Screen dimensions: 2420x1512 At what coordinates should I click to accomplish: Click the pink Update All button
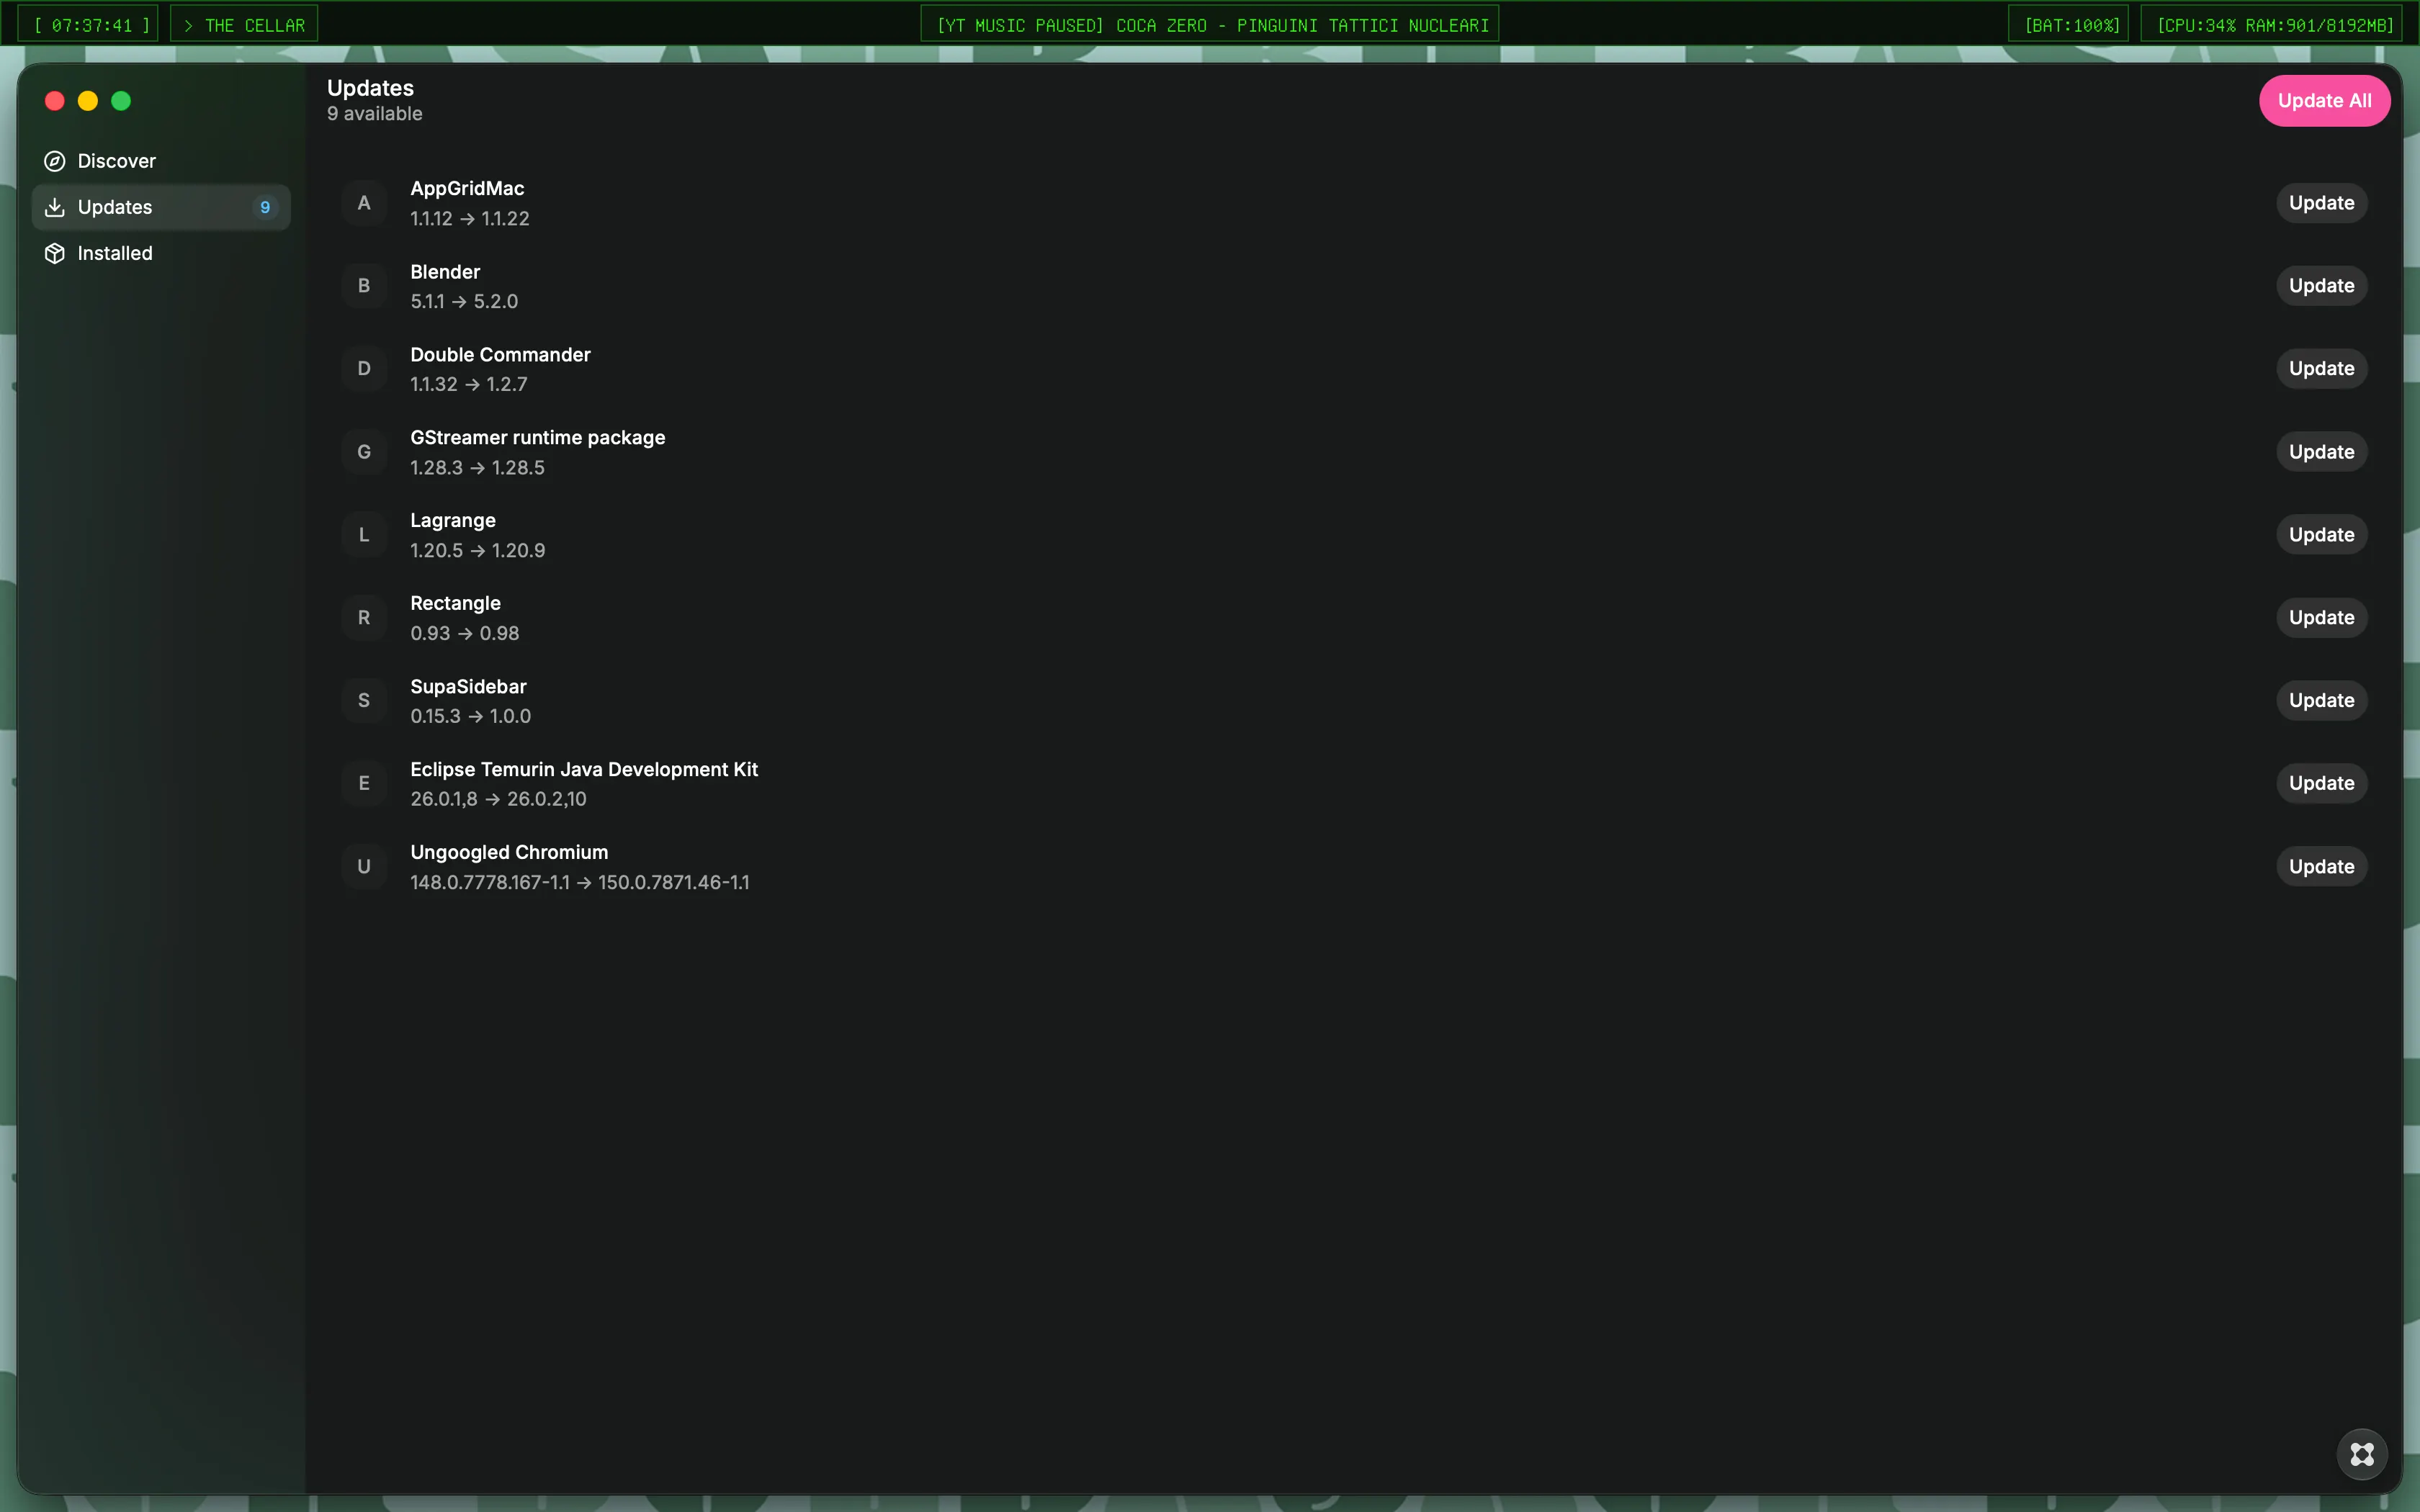(x=2324, y=101)
